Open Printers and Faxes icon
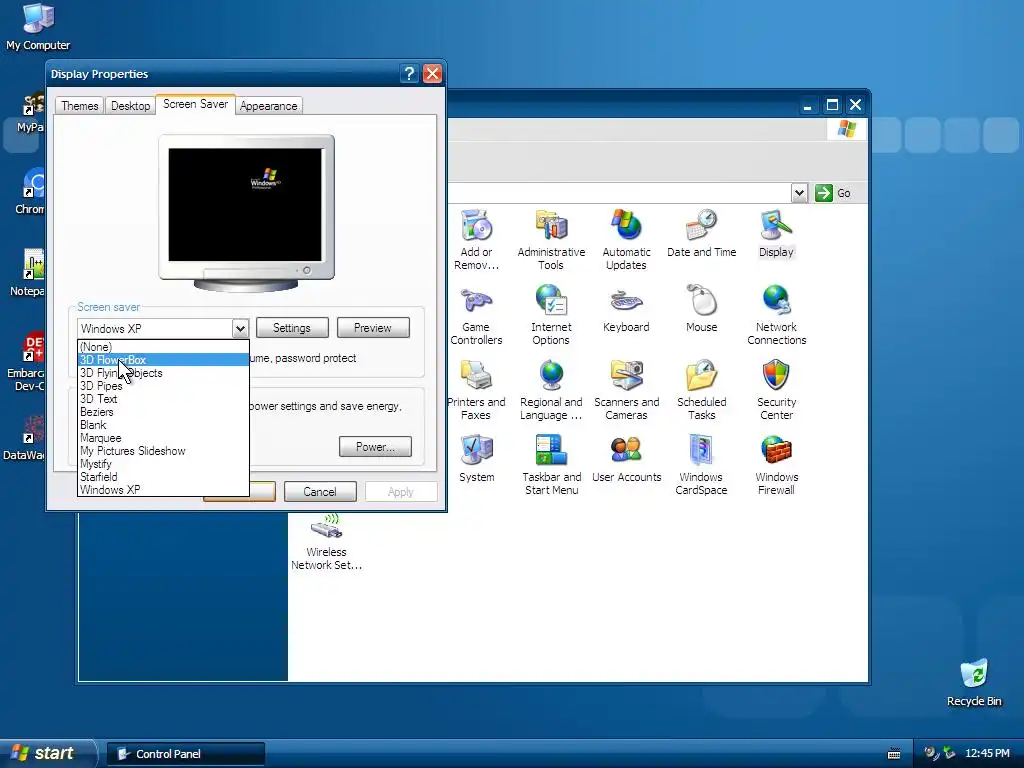The height and width of the screenshot is (768, 1024). (476, 390)
